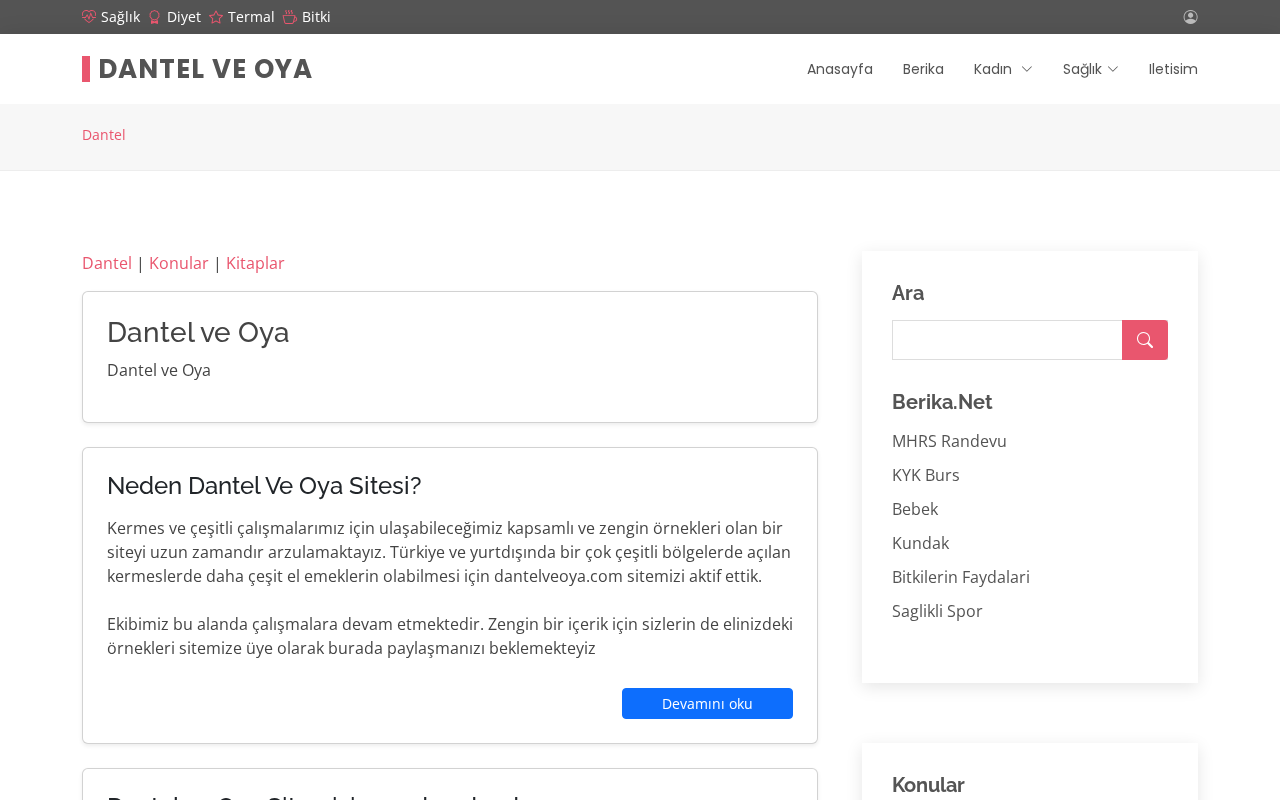Open the Iletisim menu item
Screen dimensions: 1280x800
click(x=1173, y=69)
